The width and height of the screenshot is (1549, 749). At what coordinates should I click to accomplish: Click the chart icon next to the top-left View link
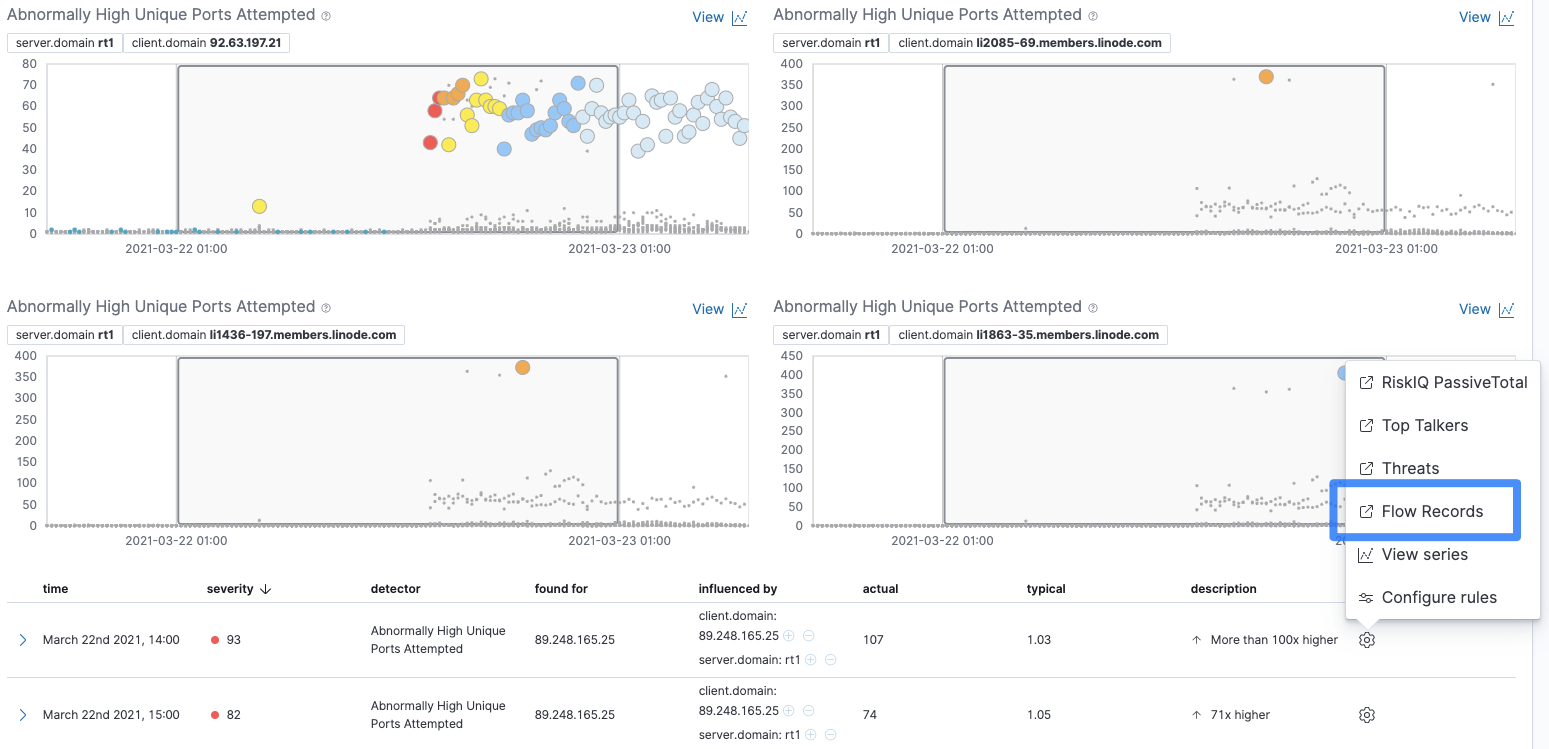click(738, 17)
